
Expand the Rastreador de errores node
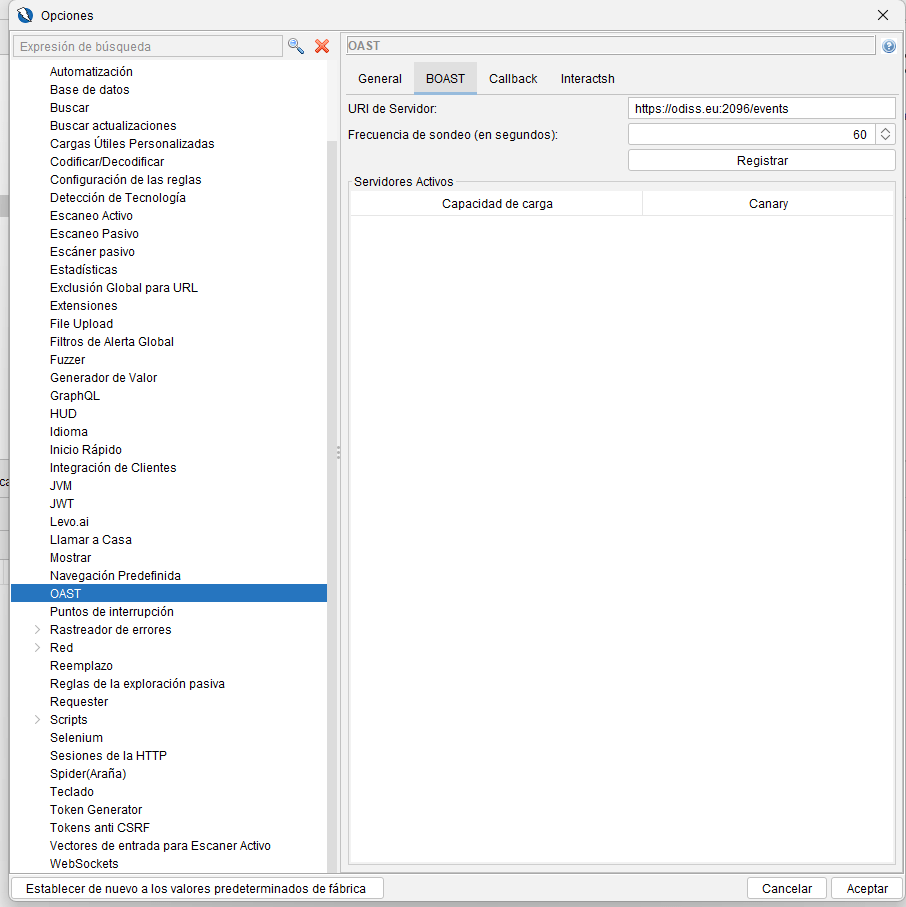click(x=38, y=630)
